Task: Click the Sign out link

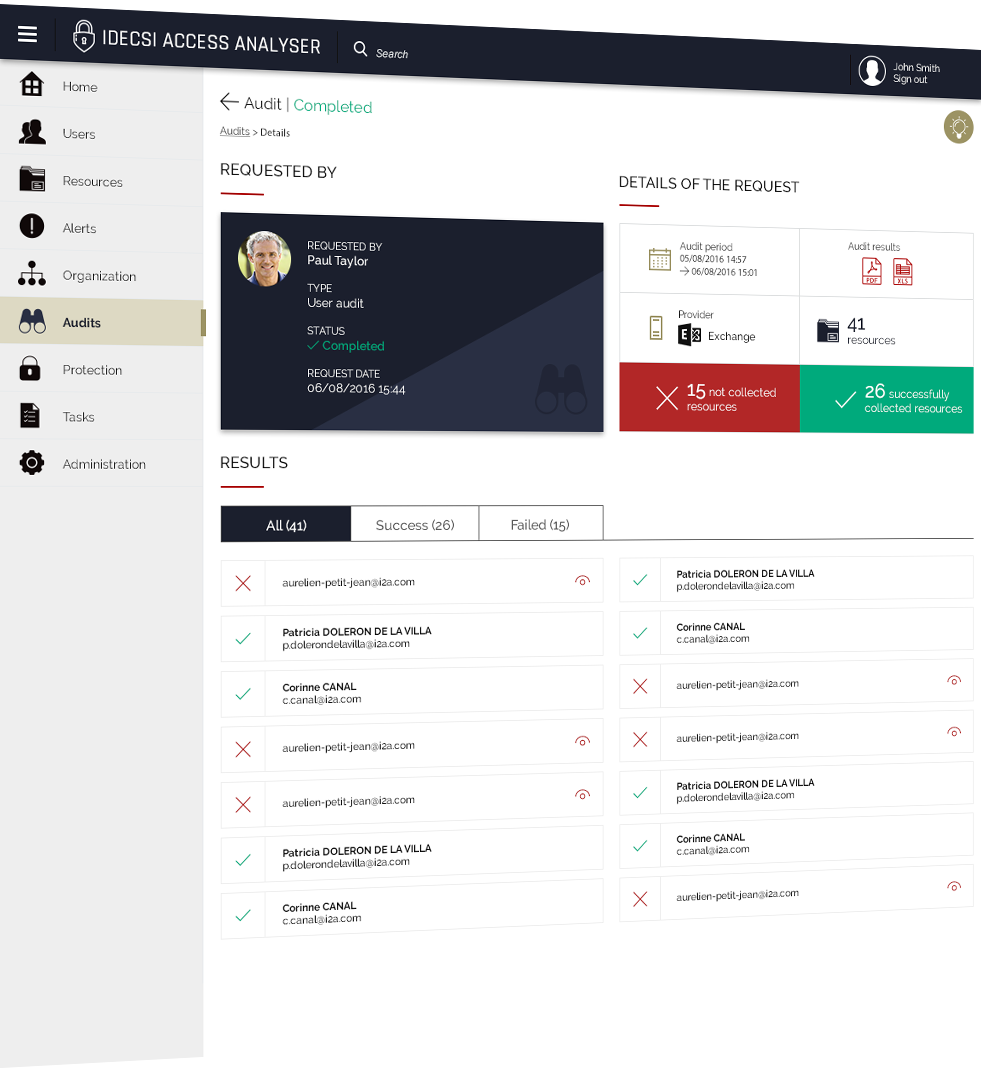Action: 910,80
